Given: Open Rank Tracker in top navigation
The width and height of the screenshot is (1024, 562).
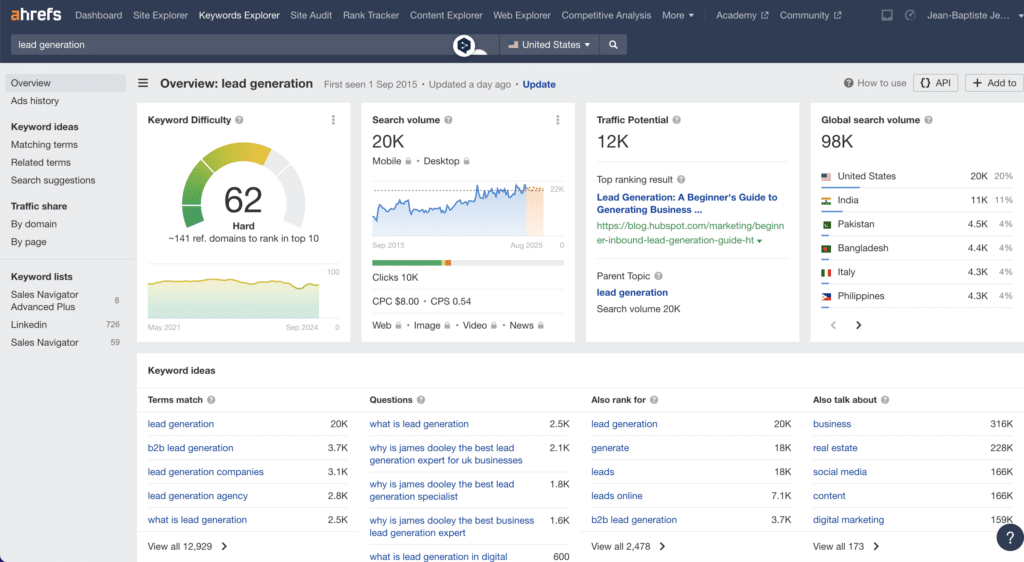Looking at the screenshot, I should pyautogui.click(x=371, y=15).
